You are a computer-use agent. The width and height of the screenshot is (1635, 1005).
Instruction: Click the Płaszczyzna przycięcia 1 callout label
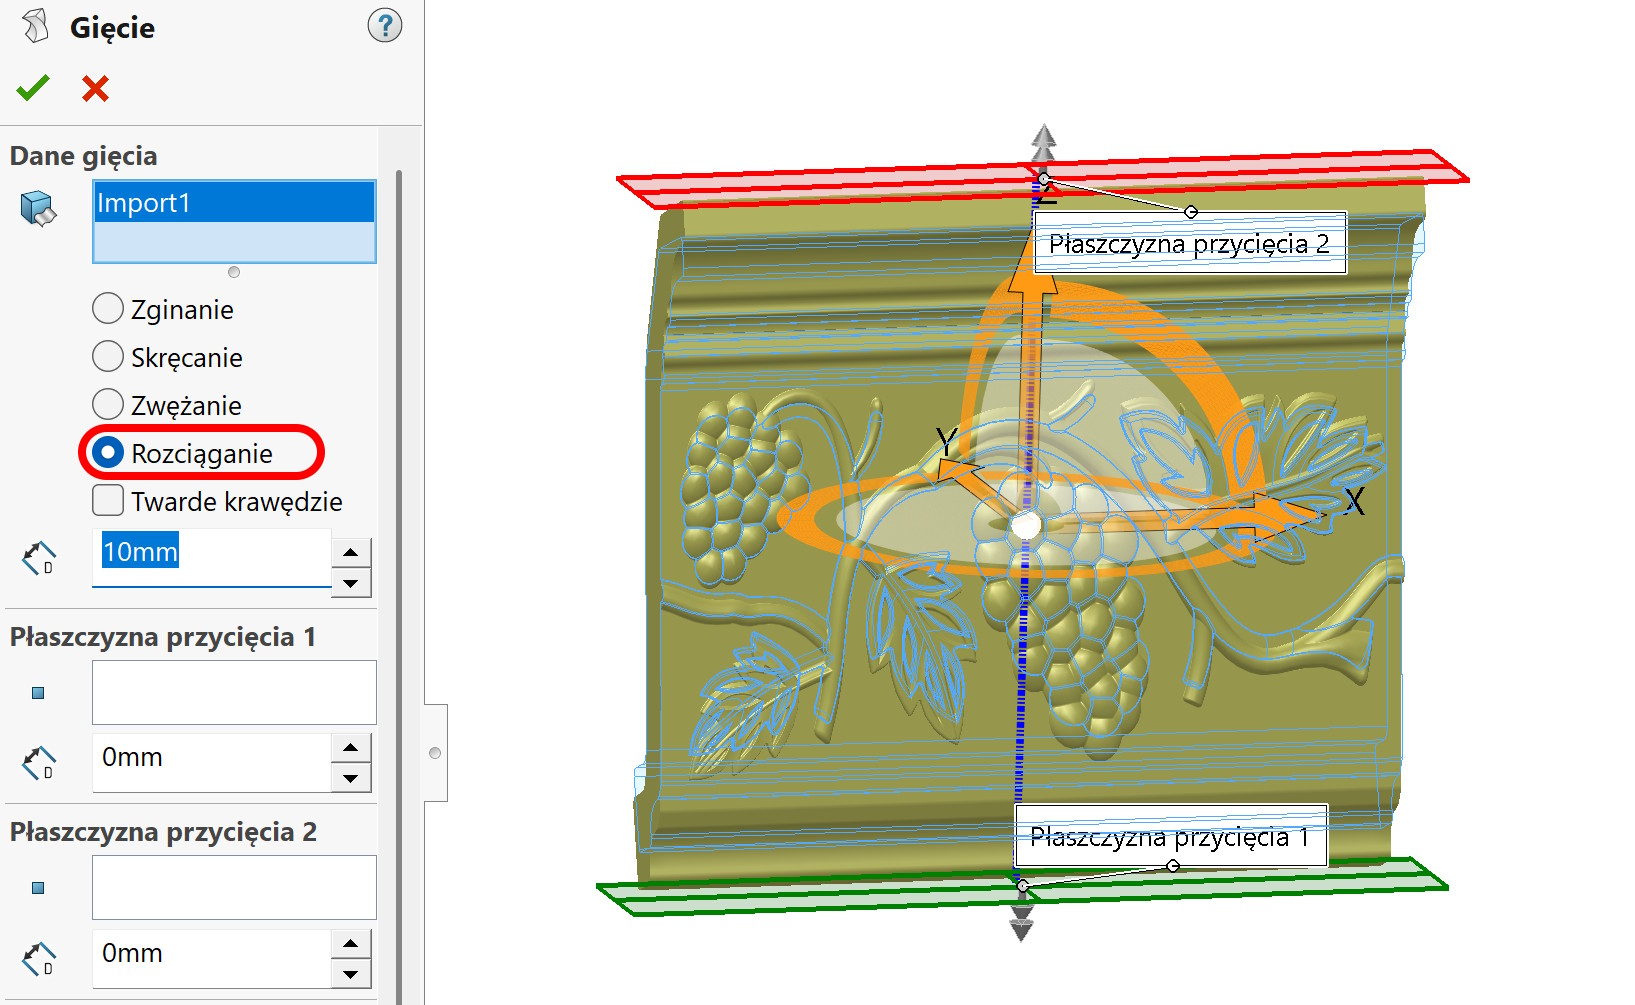(1170, 837)
